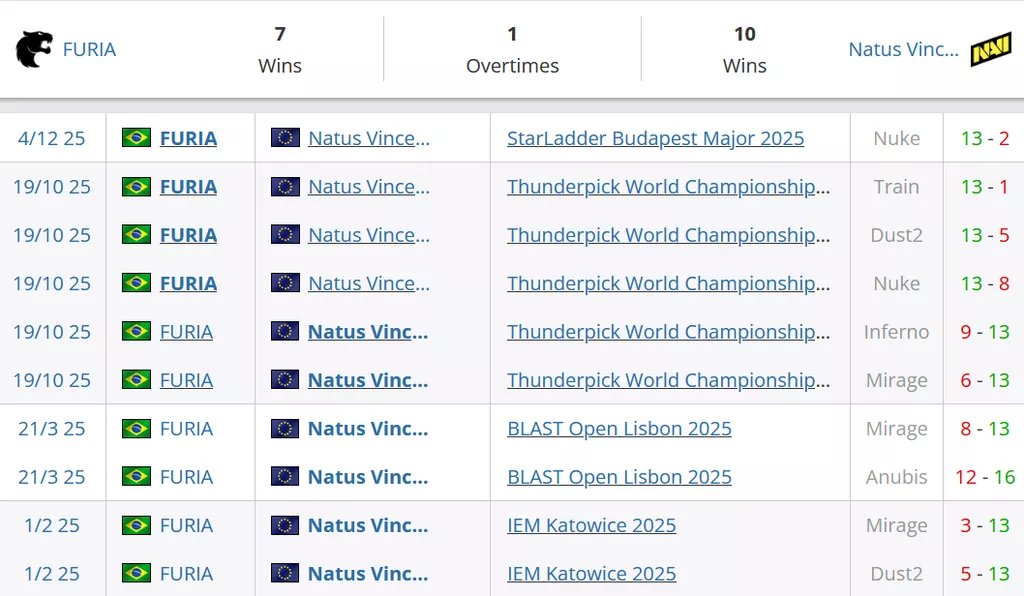Click Brazil flag in Budapest Major row
This screenshot has height=596, width=1024.
tap(136, 138)
